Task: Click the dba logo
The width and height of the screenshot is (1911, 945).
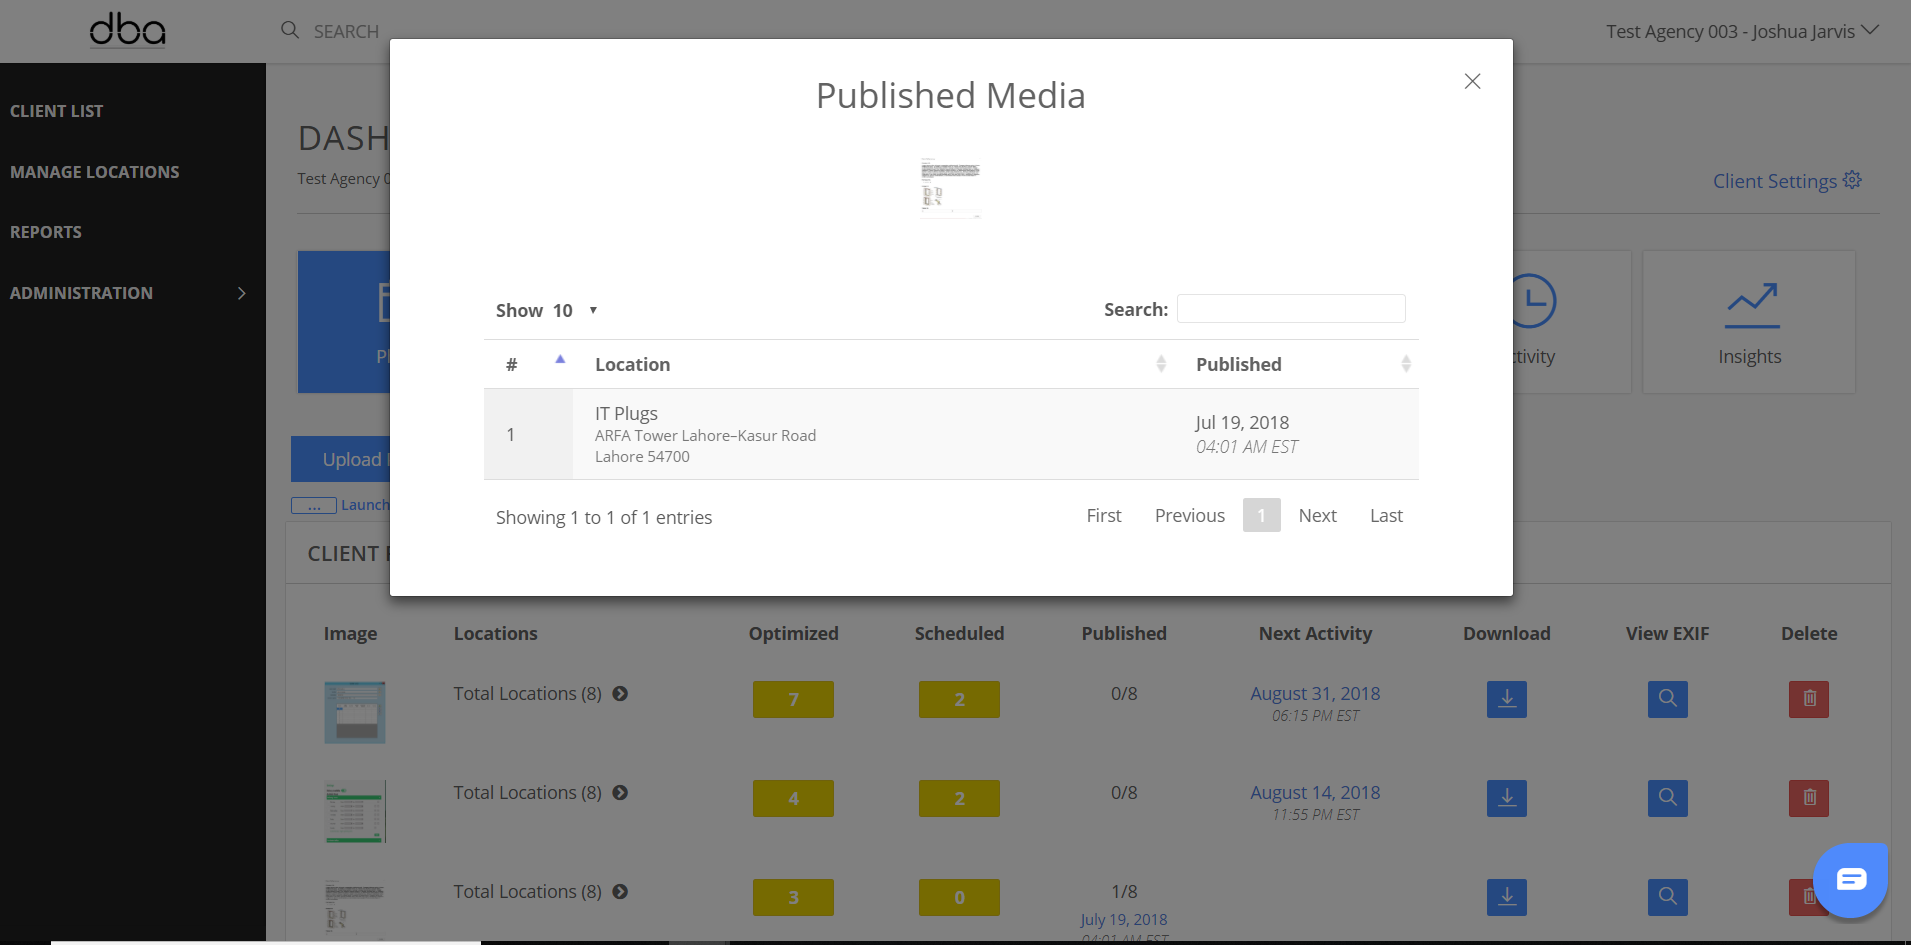Action: click(x=128, y=31)
